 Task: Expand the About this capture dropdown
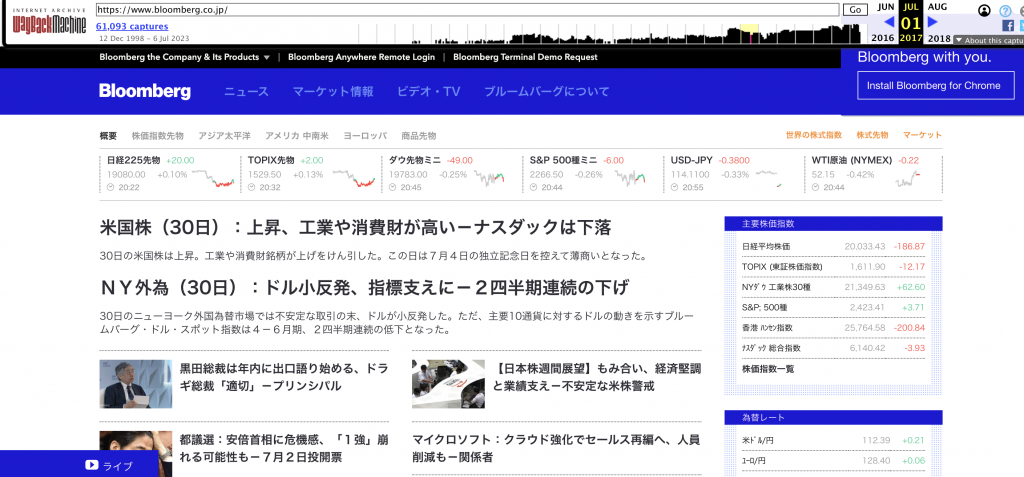click(x=988, y=40)
